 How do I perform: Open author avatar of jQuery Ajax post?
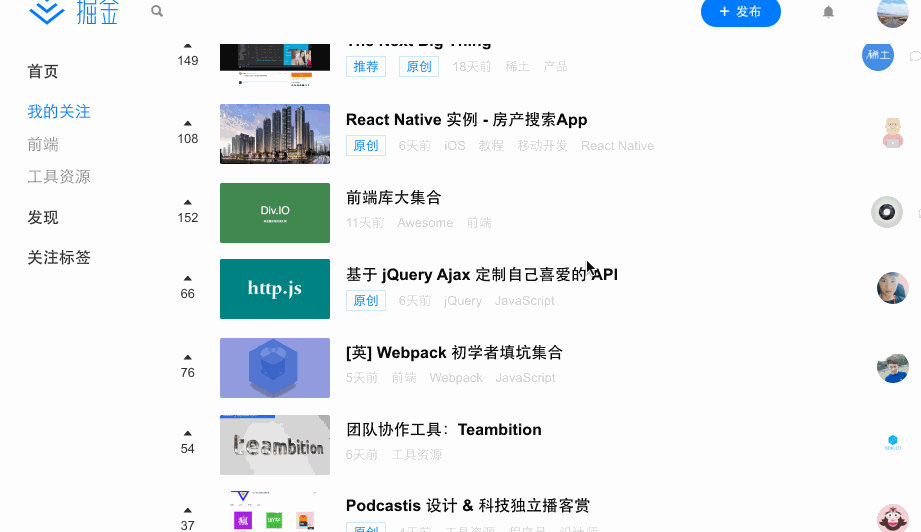click(x=892, y=288)
